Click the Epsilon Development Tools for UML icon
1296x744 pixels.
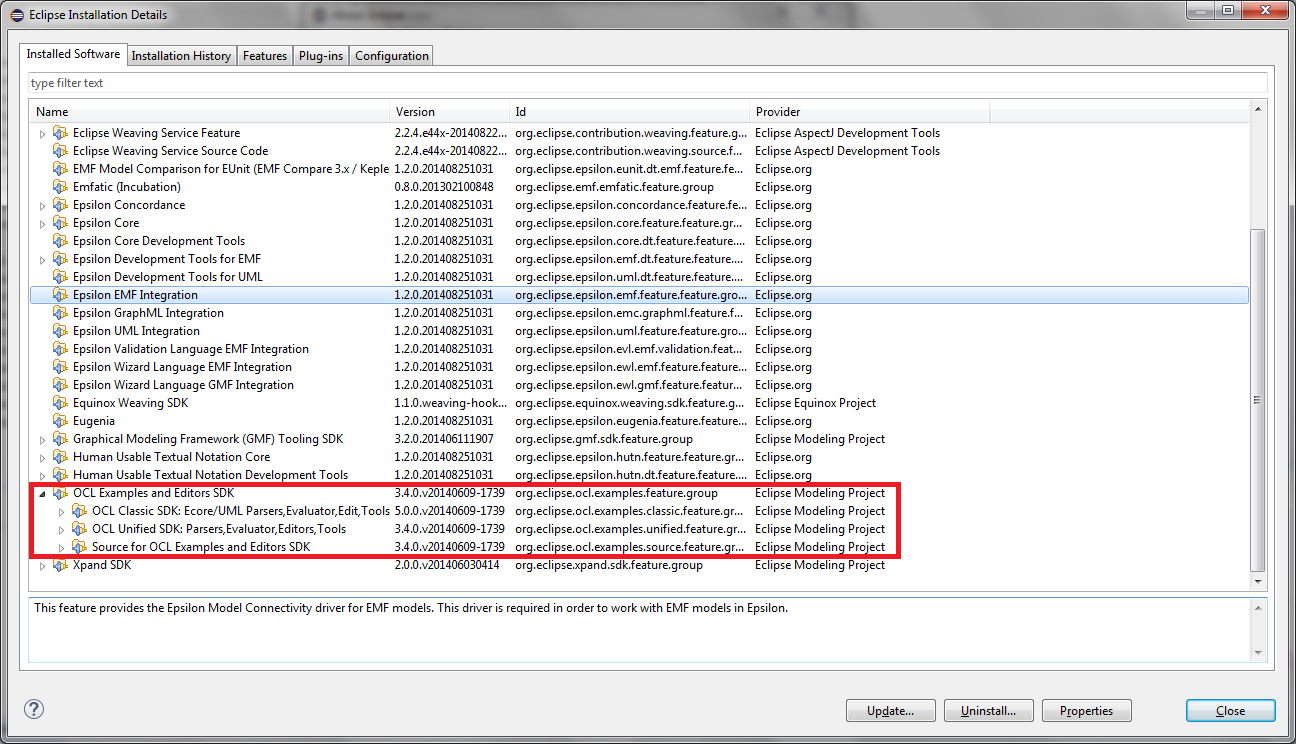click(61, 277)
